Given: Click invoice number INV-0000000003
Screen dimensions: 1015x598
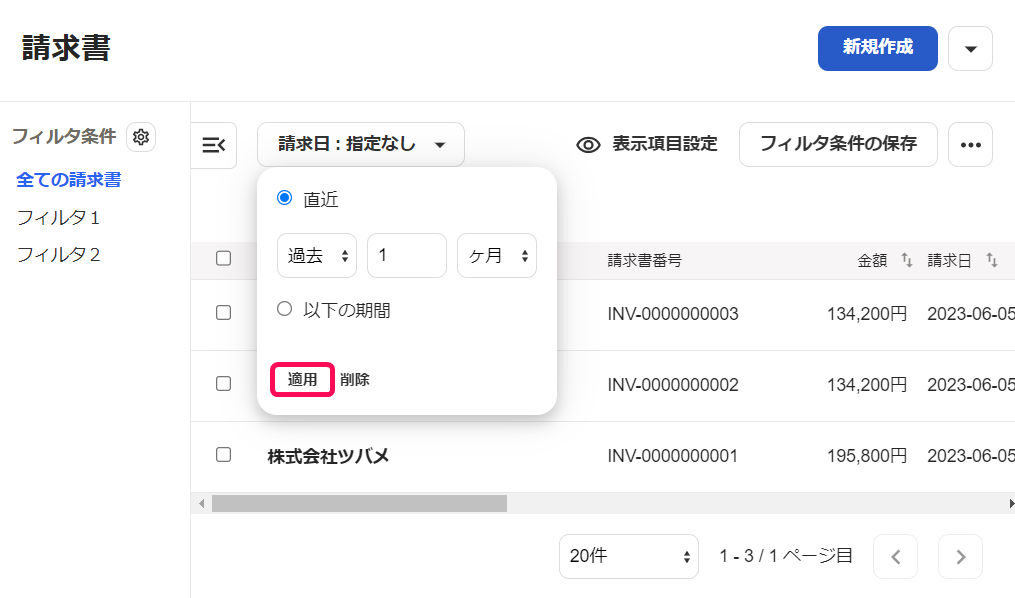Looking at the screenshot, I should point(673,314).
